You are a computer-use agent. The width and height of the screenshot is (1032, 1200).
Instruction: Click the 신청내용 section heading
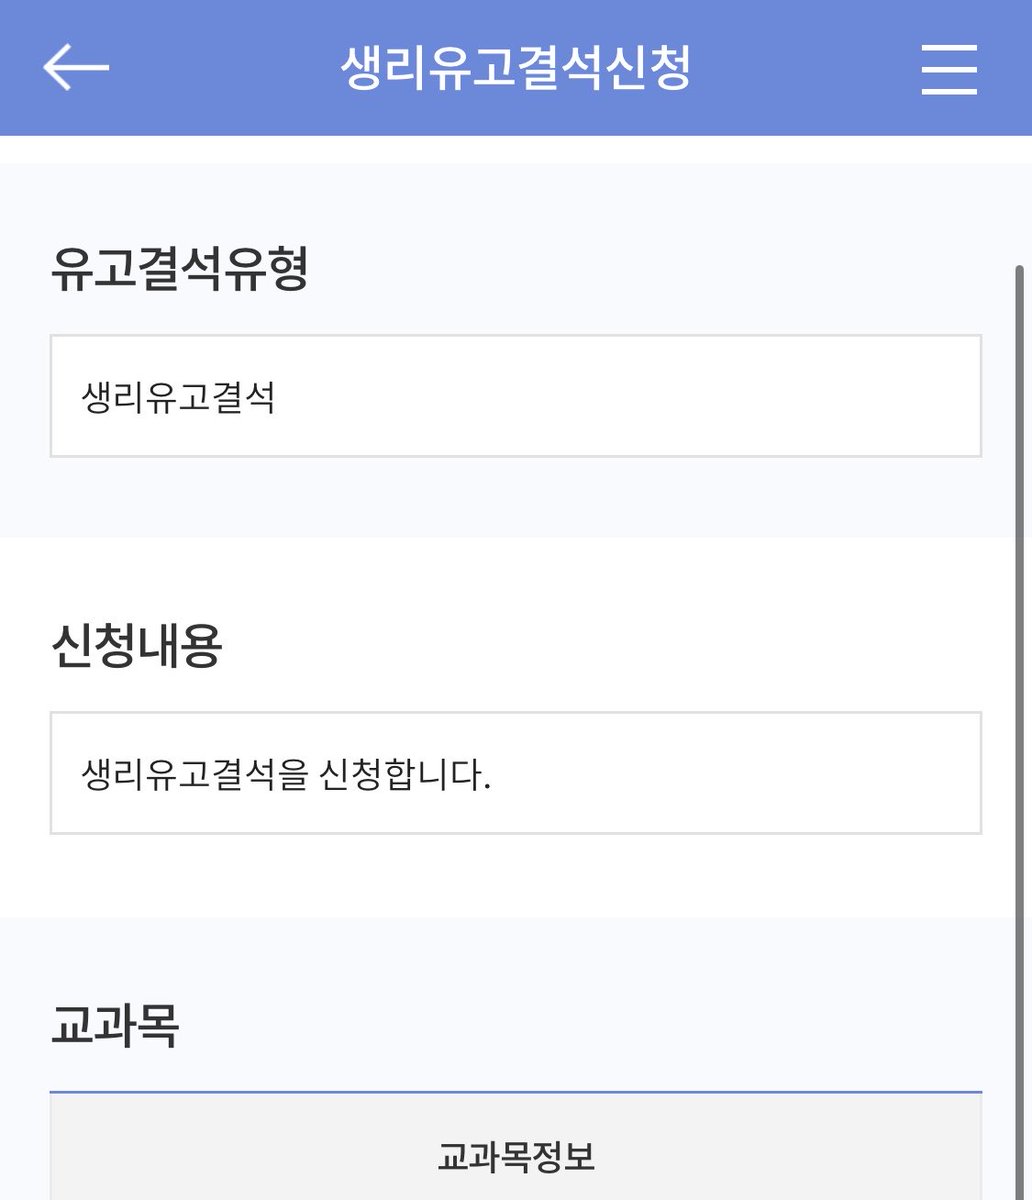click(136, 646)
